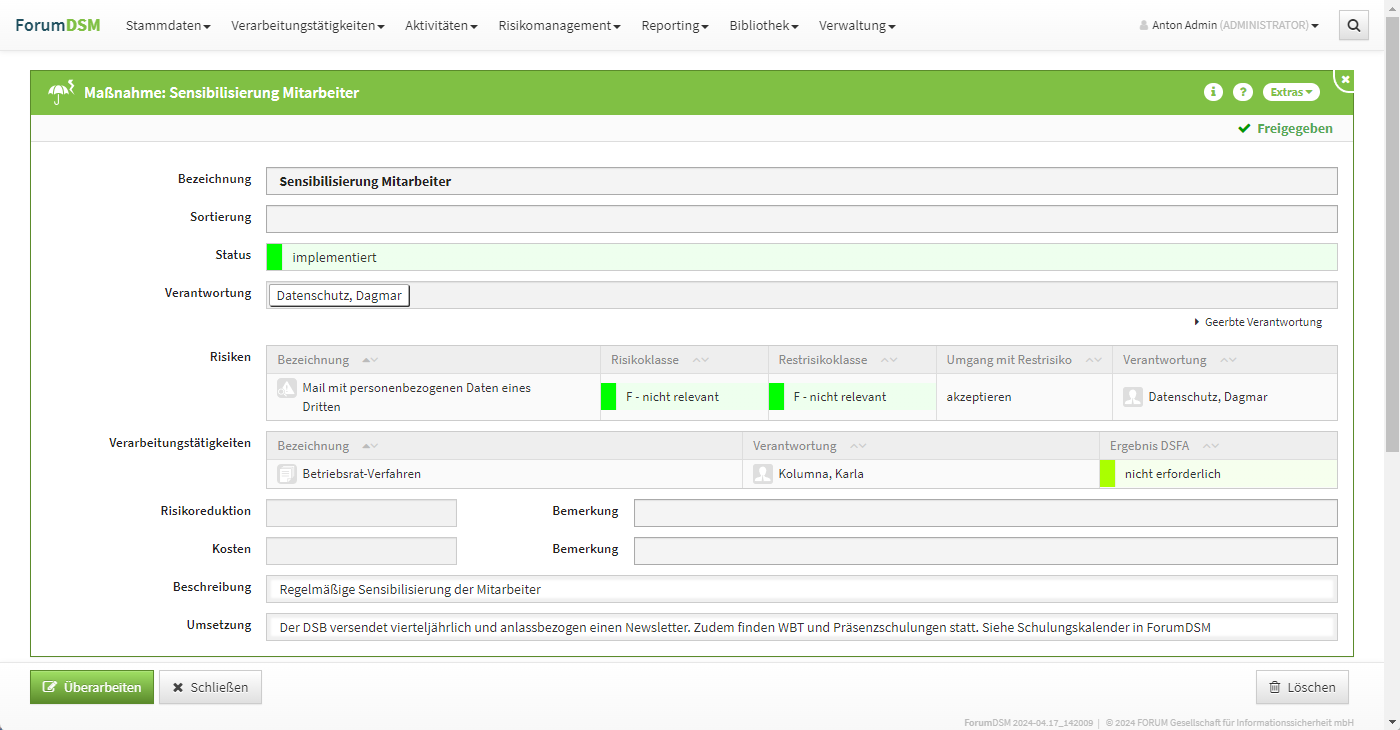Image resolution: width=1400 pixels, height=730 pixels.
Task: Sort by Ergebnis DSFA column
Action: (1211, 446)
